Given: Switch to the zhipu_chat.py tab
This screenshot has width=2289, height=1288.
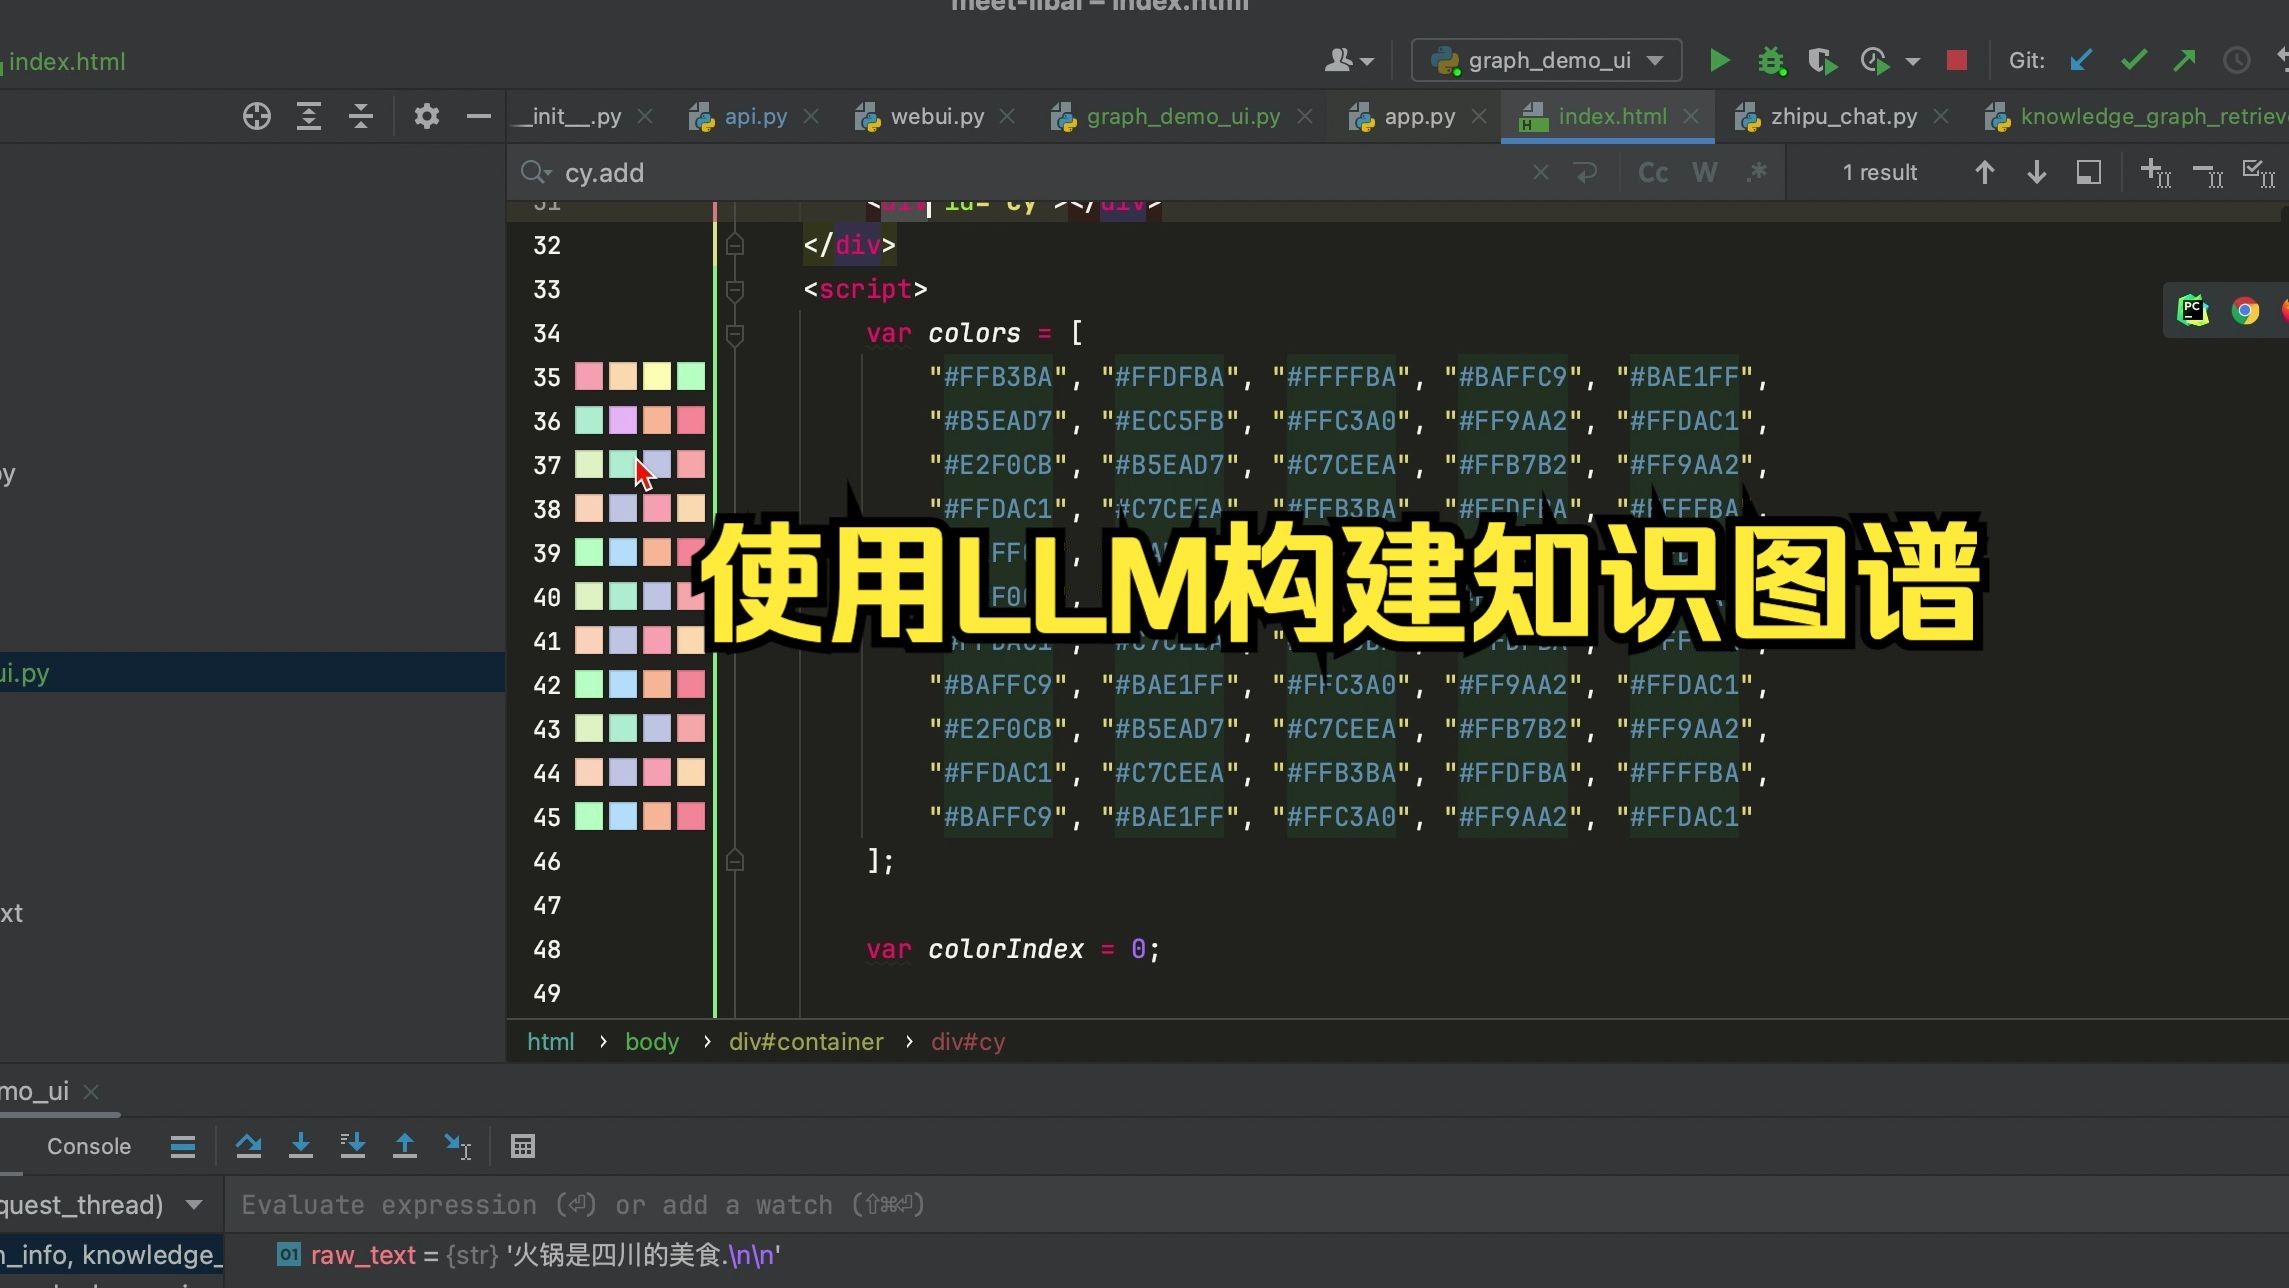Looking at the screenshot, I should [1843, 117].
